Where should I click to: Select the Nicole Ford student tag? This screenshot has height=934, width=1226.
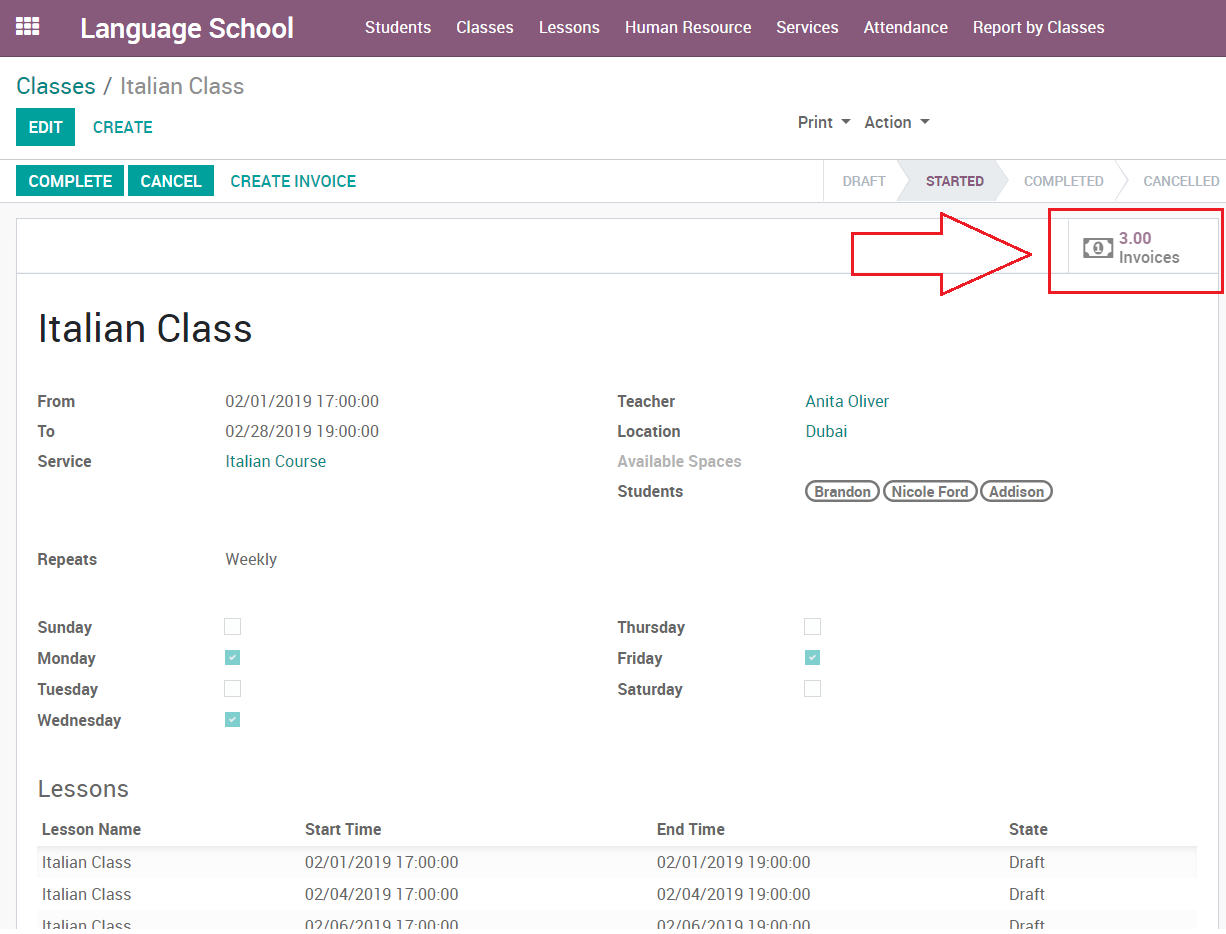click(x=929, y=491)
